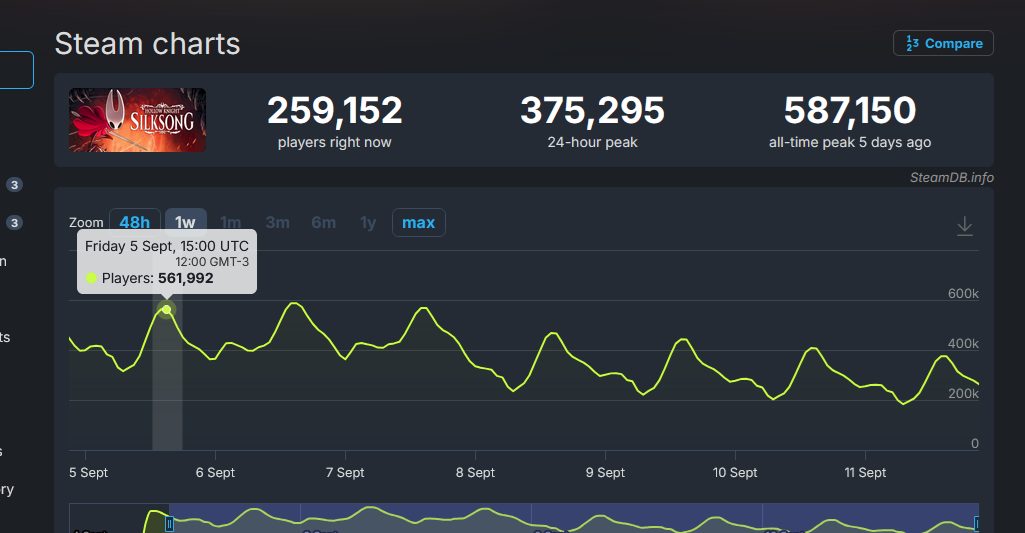Click the left navigator range handle
This screenshot has height=533, width=1025.
(169, 523)
